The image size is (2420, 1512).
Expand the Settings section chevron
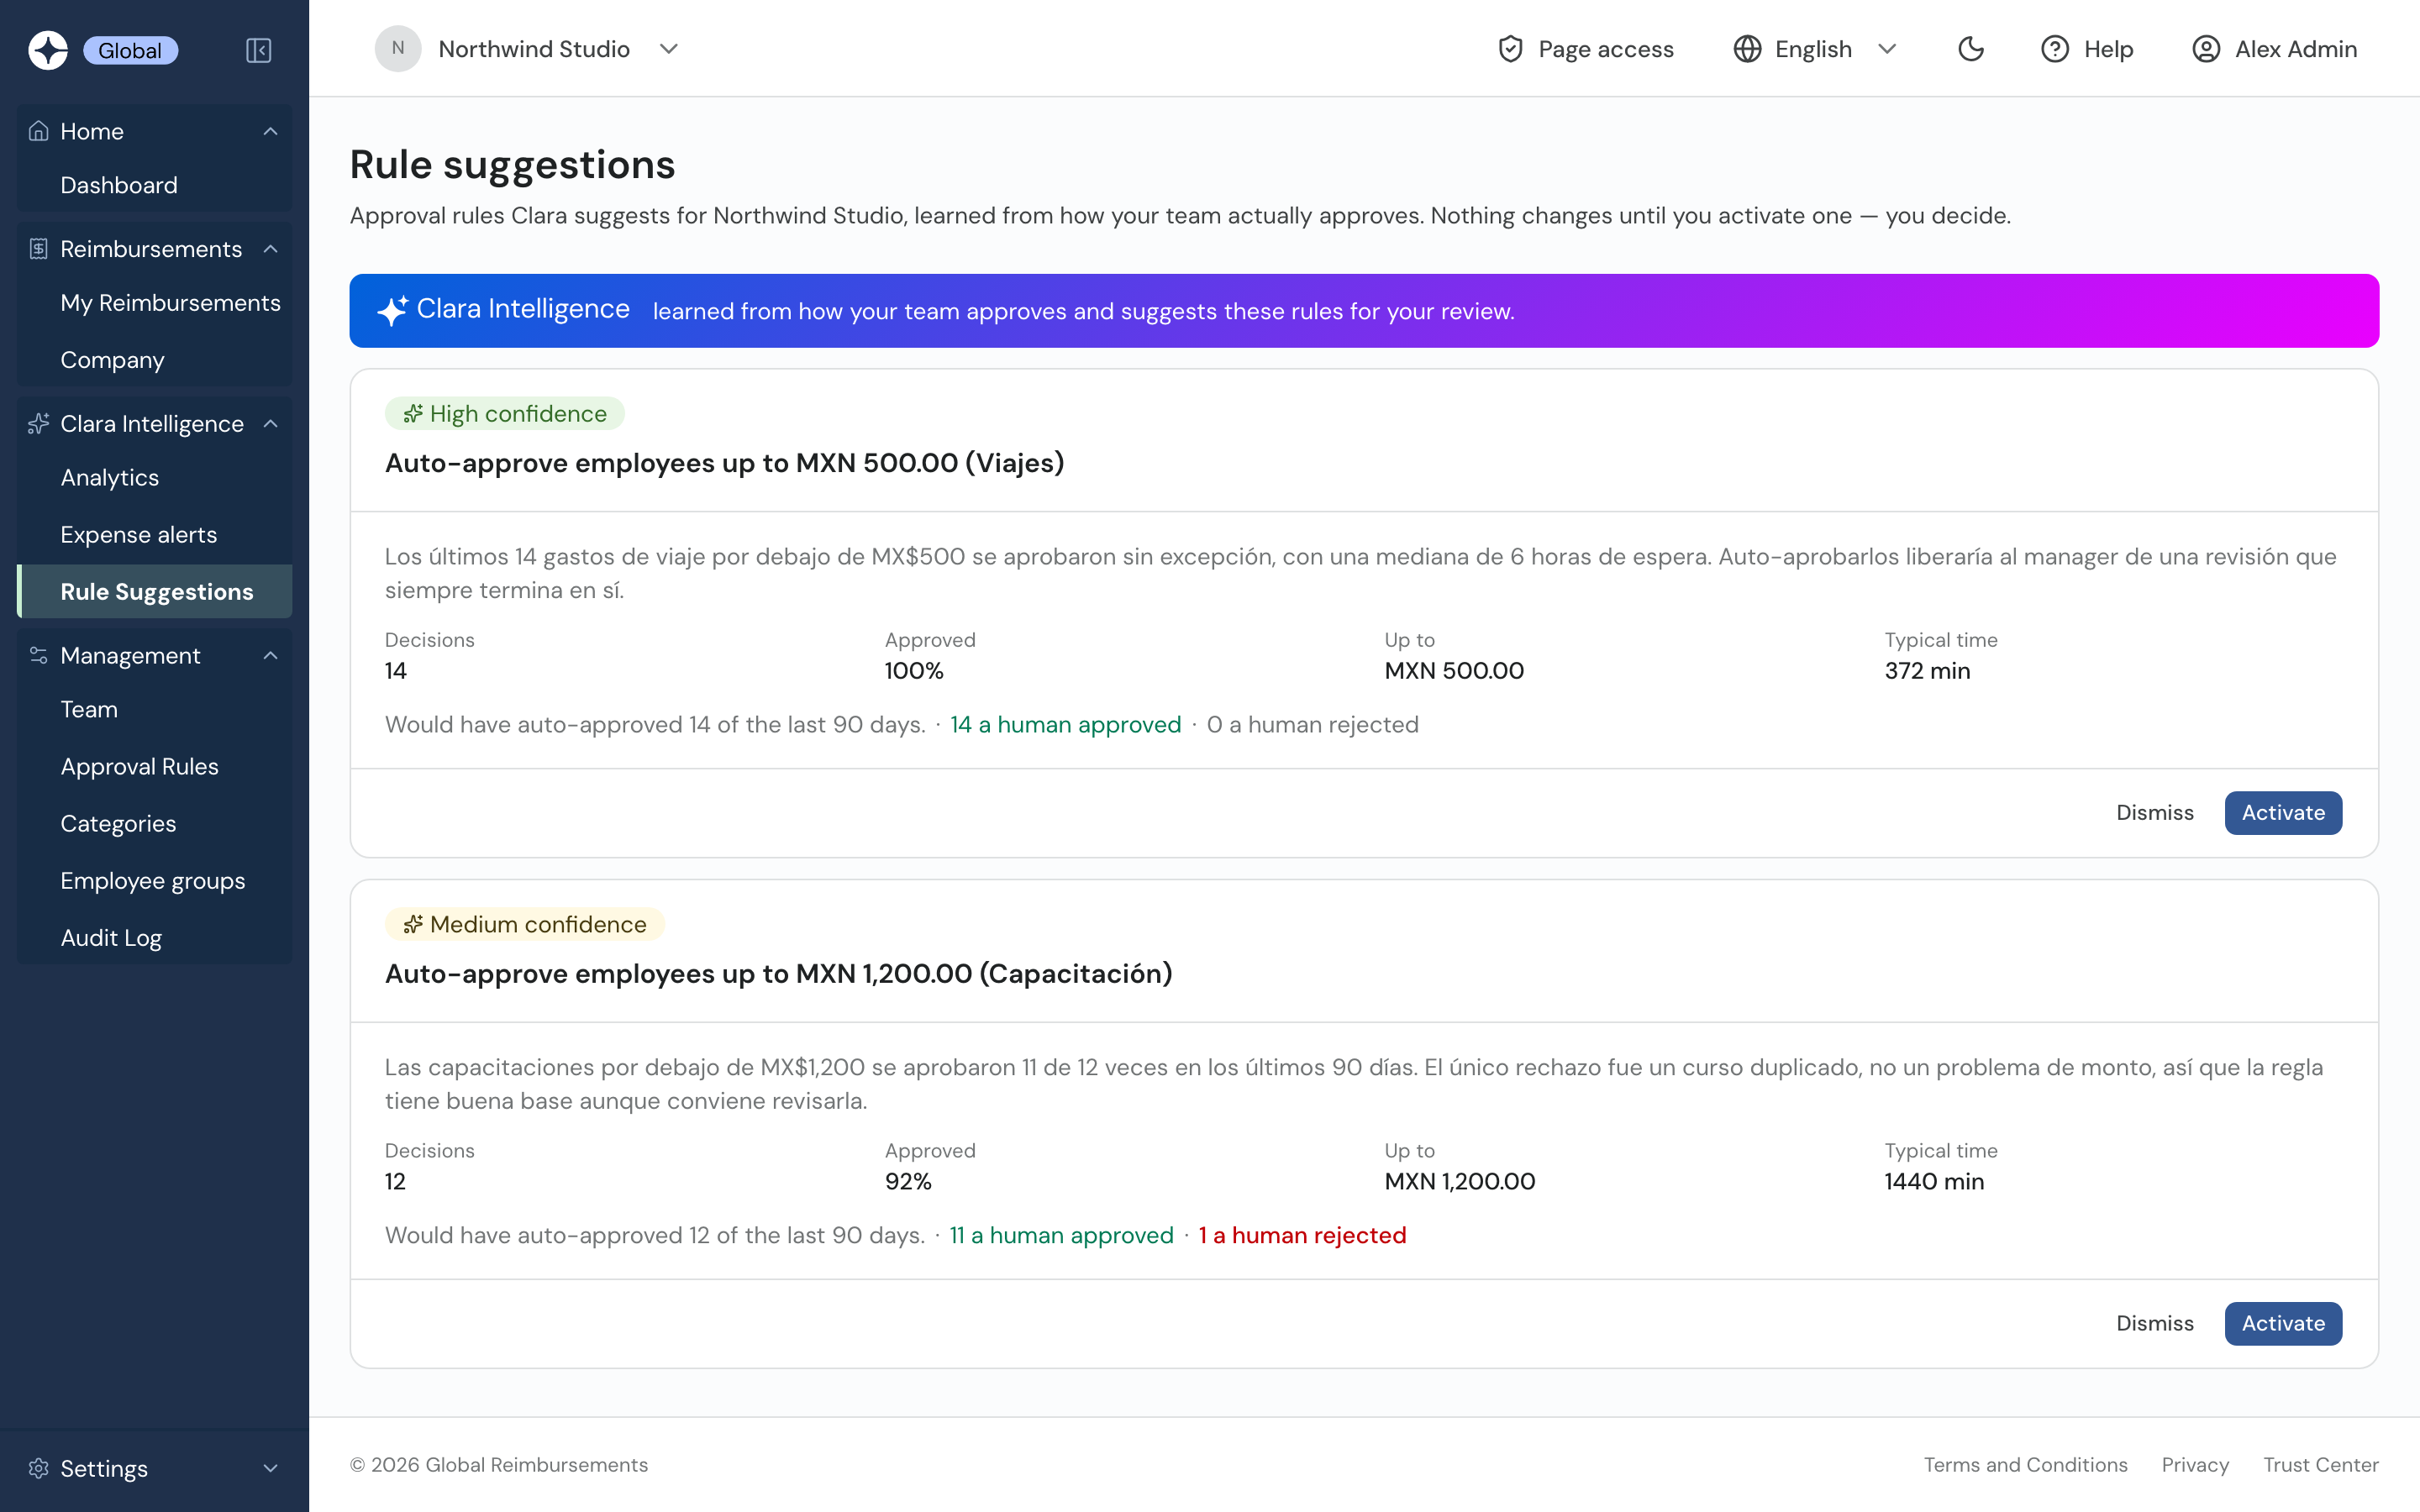(x=270, y=1468)
